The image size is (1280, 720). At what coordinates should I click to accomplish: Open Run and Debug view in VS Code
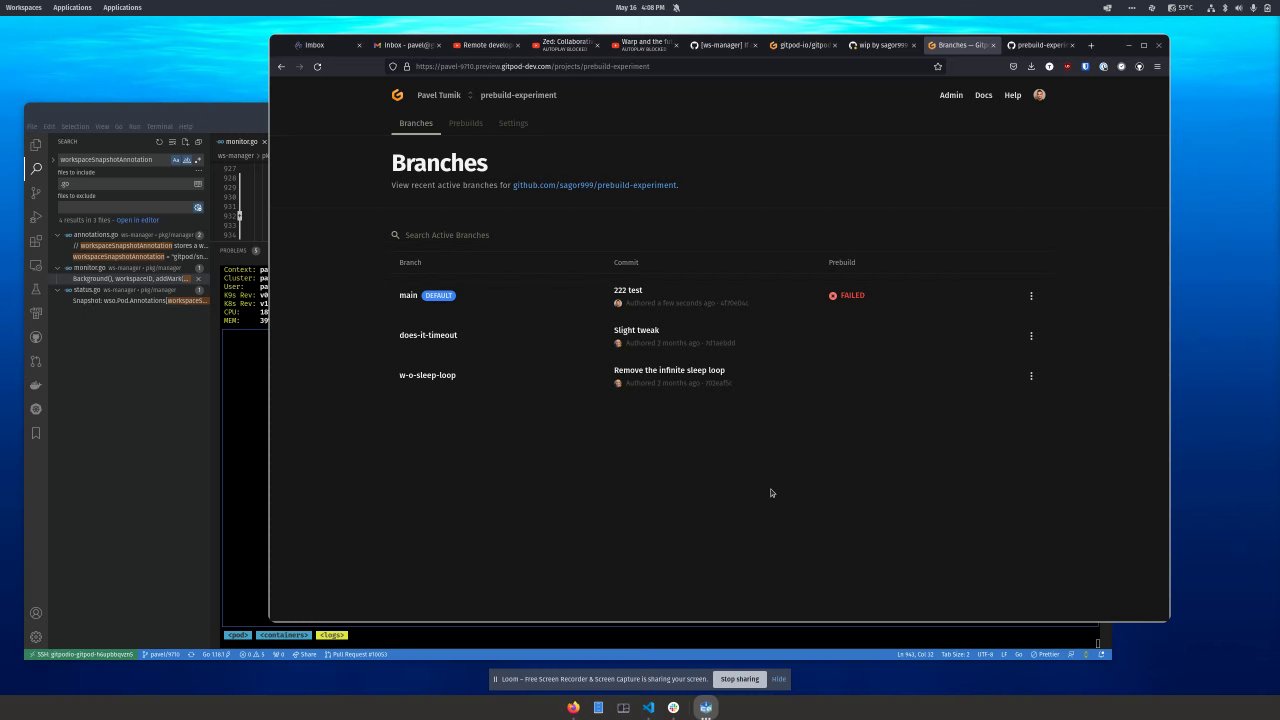click(x=36, y=217)
